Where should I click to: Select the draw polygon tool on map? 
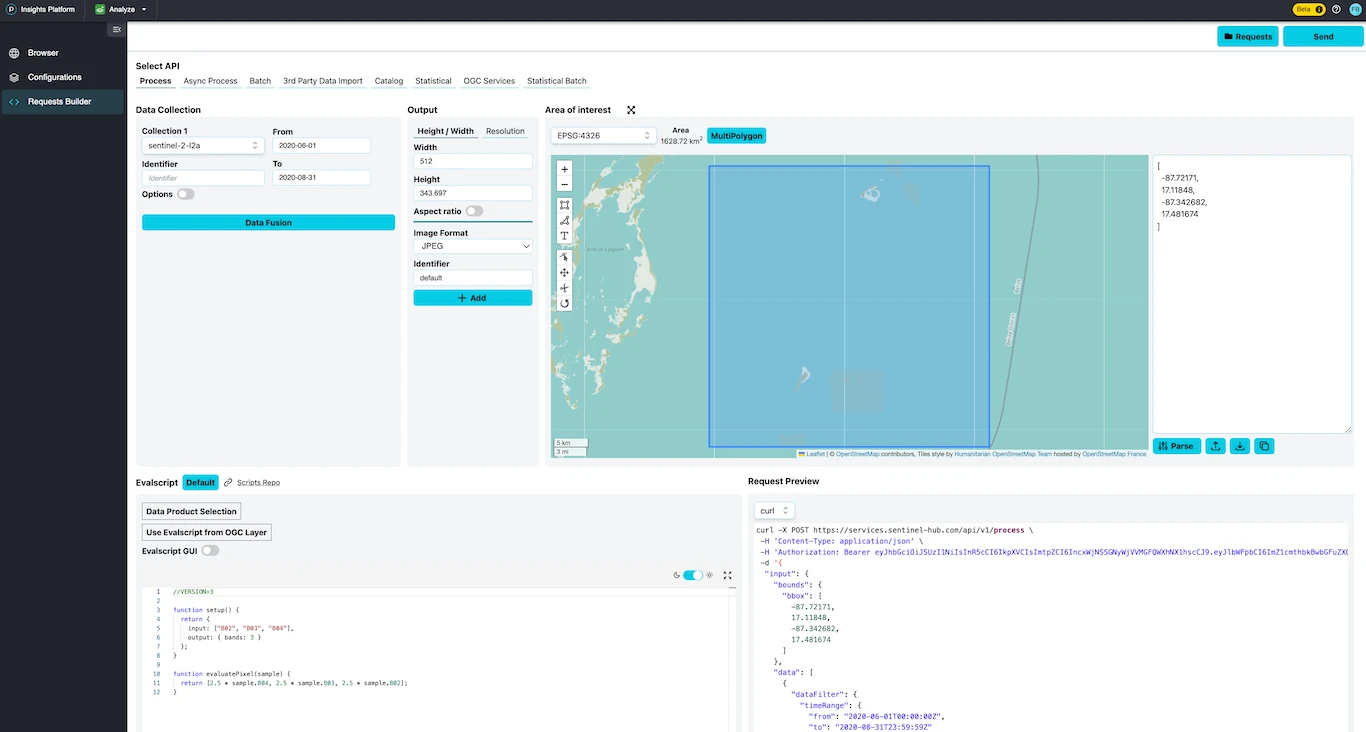coord(564,220)
